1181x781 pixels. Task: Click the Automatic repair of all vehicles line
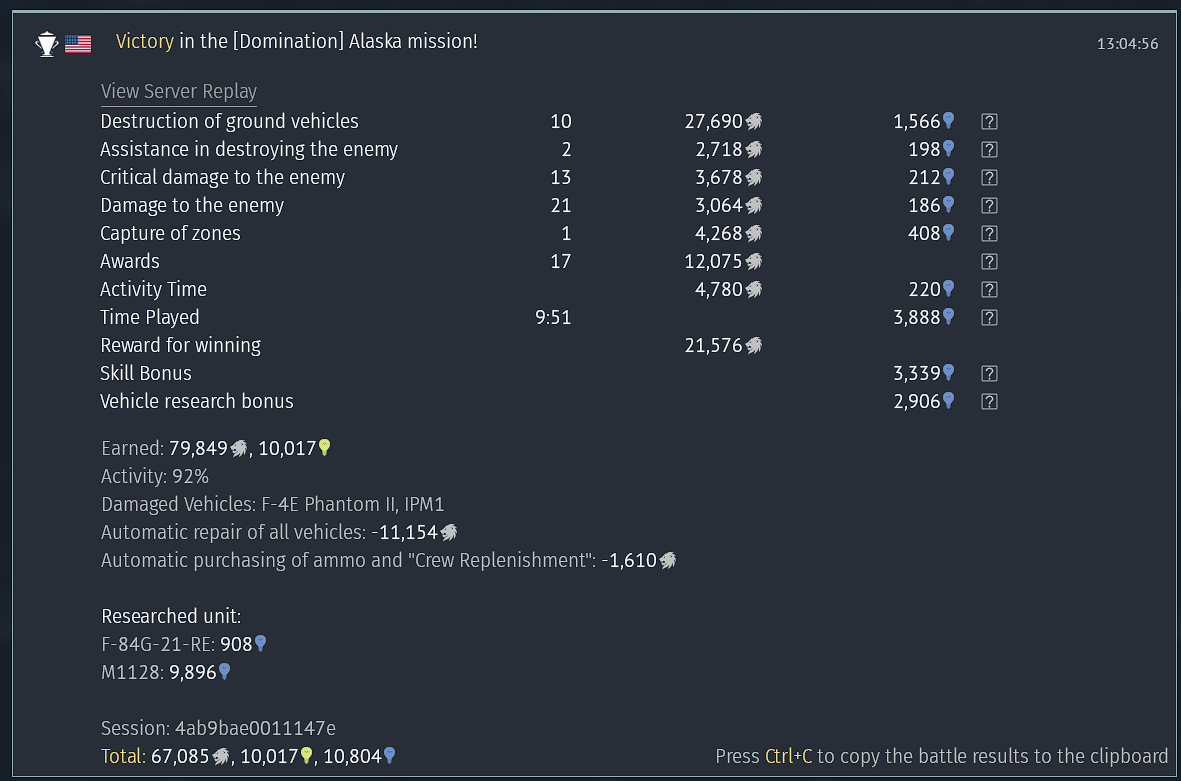click(x=279, y=532)
